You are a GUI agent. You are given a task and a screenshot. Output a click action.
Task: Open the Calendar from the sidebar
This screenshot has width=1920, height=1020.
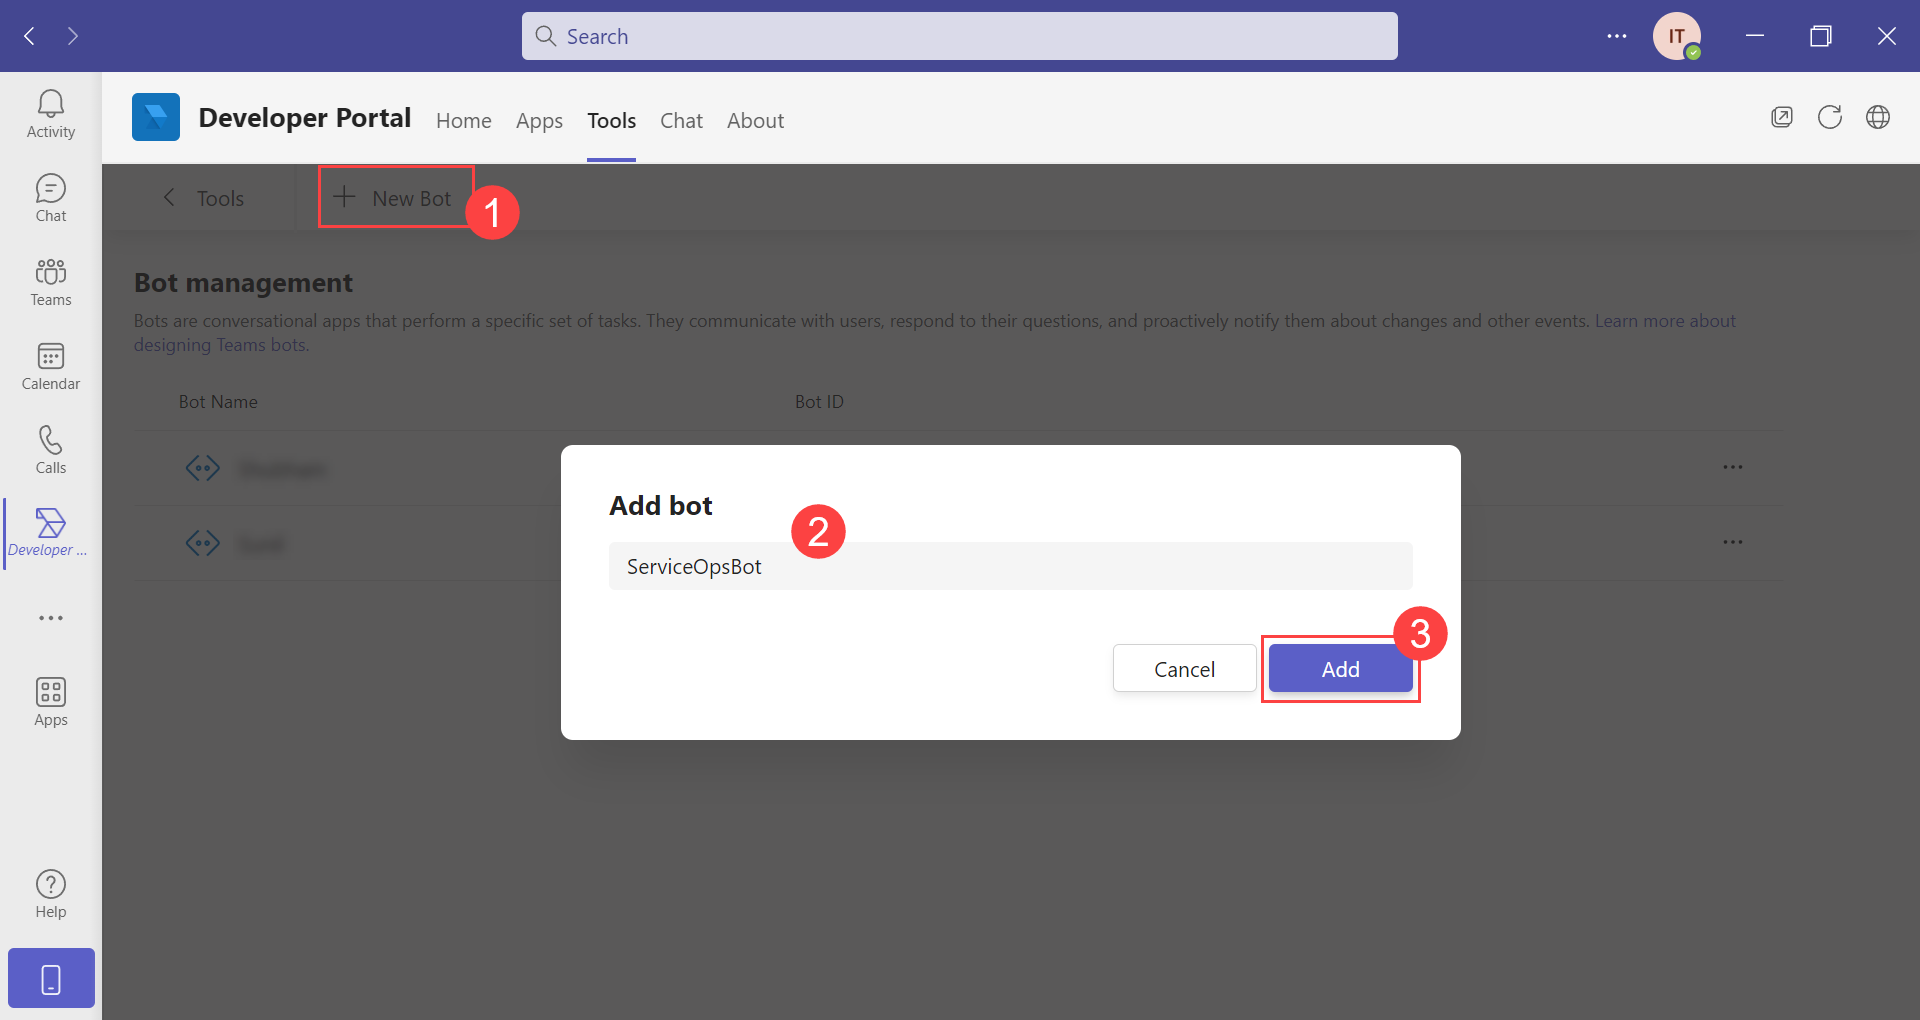[50, 366]
